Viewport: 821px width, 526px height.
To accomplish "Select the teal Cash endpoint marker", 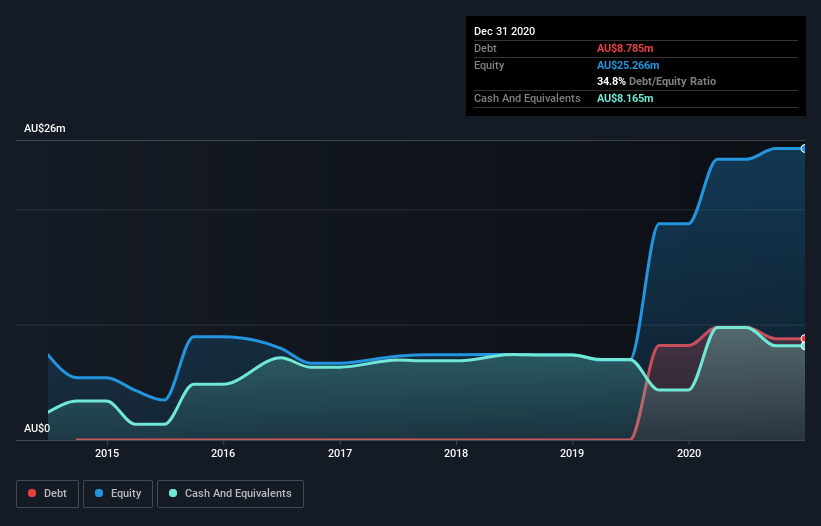I will (x=804, y=345).
